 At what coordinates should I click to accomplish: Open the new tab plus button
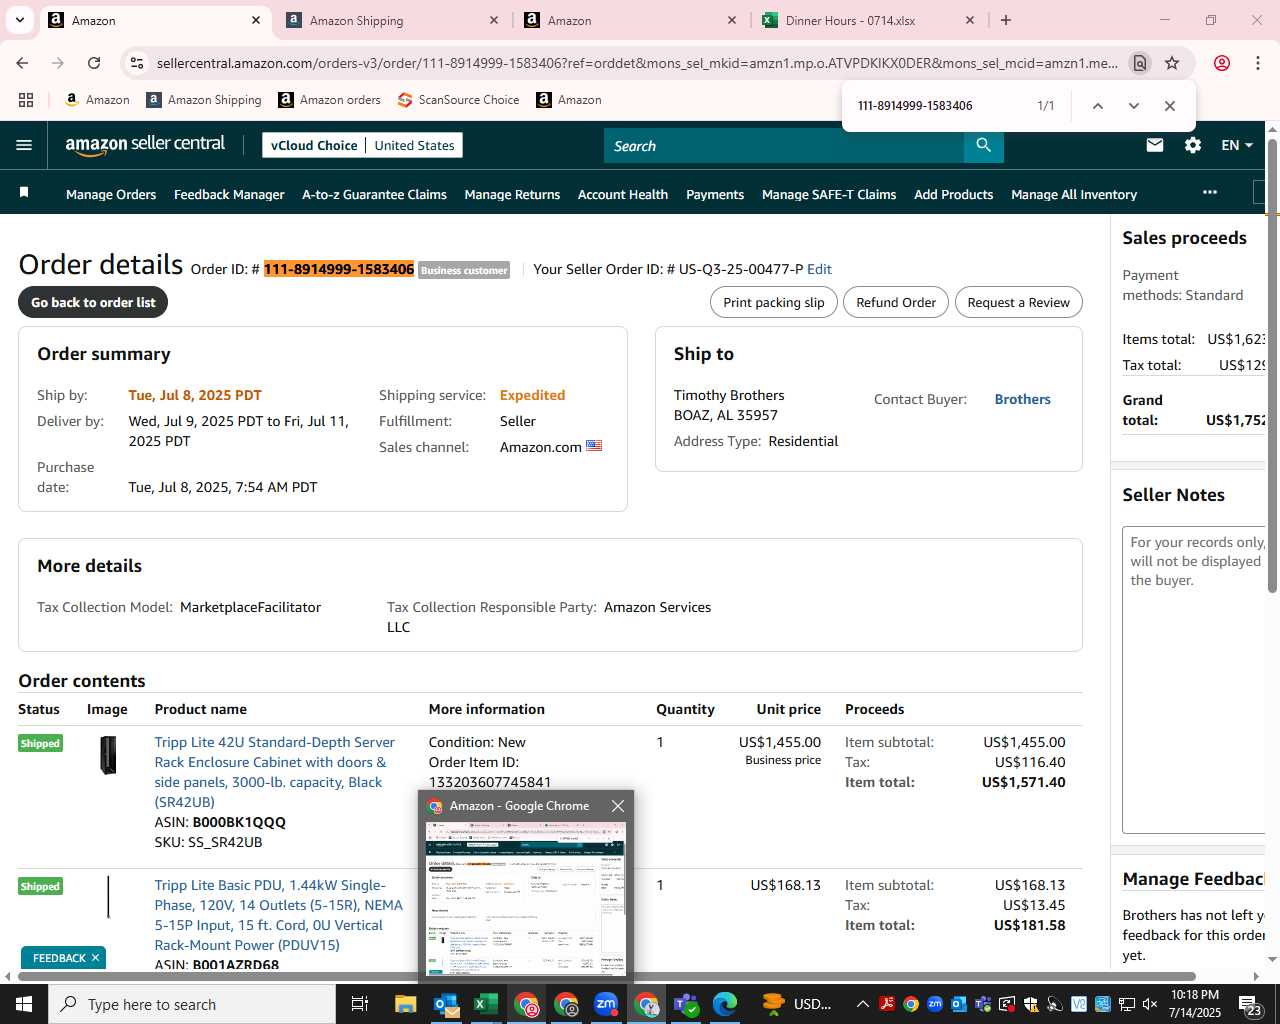point(1006,20)
